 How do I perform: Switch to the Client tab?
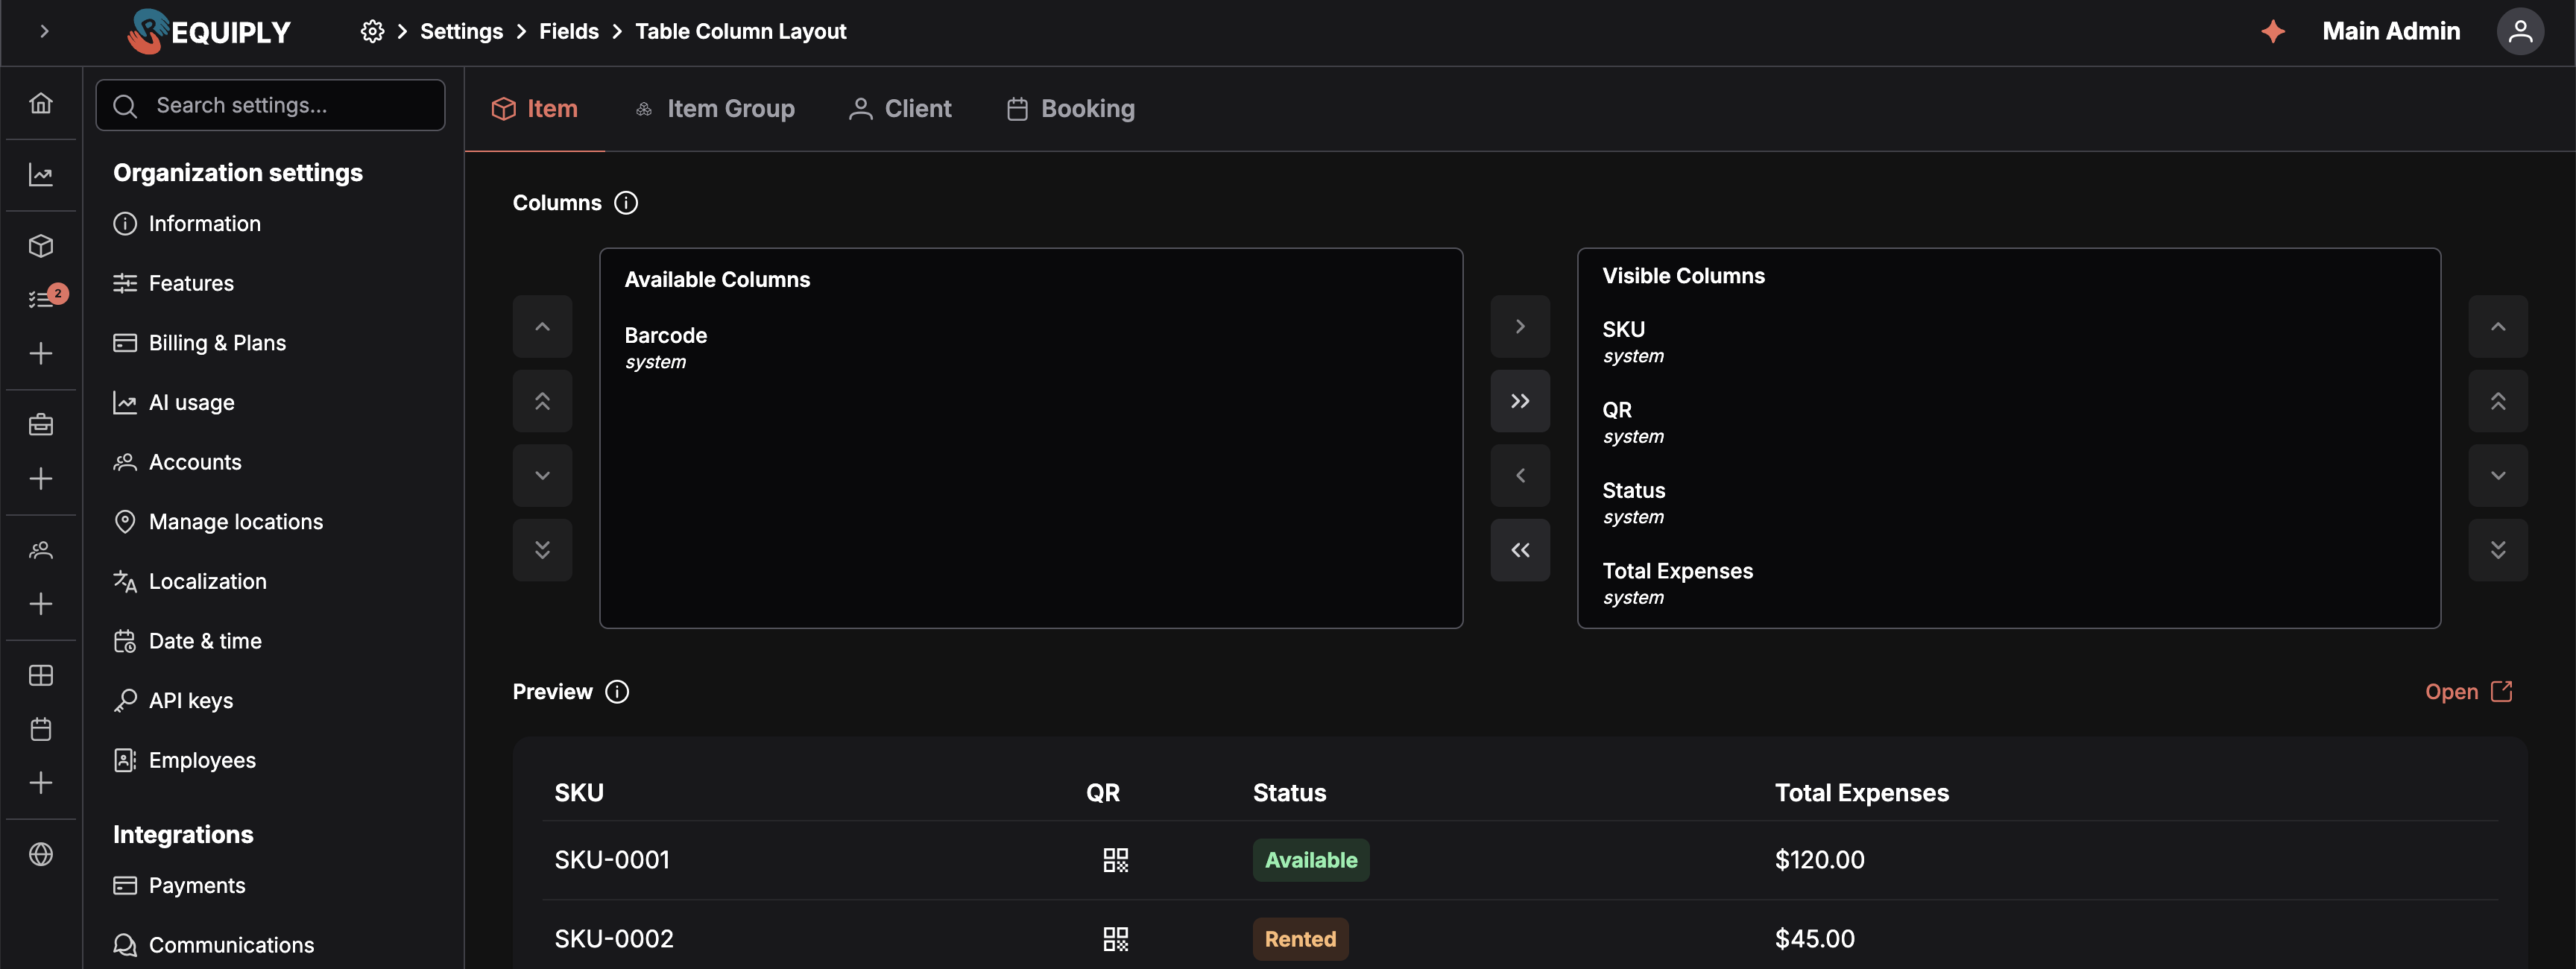(x=900, y=109)
